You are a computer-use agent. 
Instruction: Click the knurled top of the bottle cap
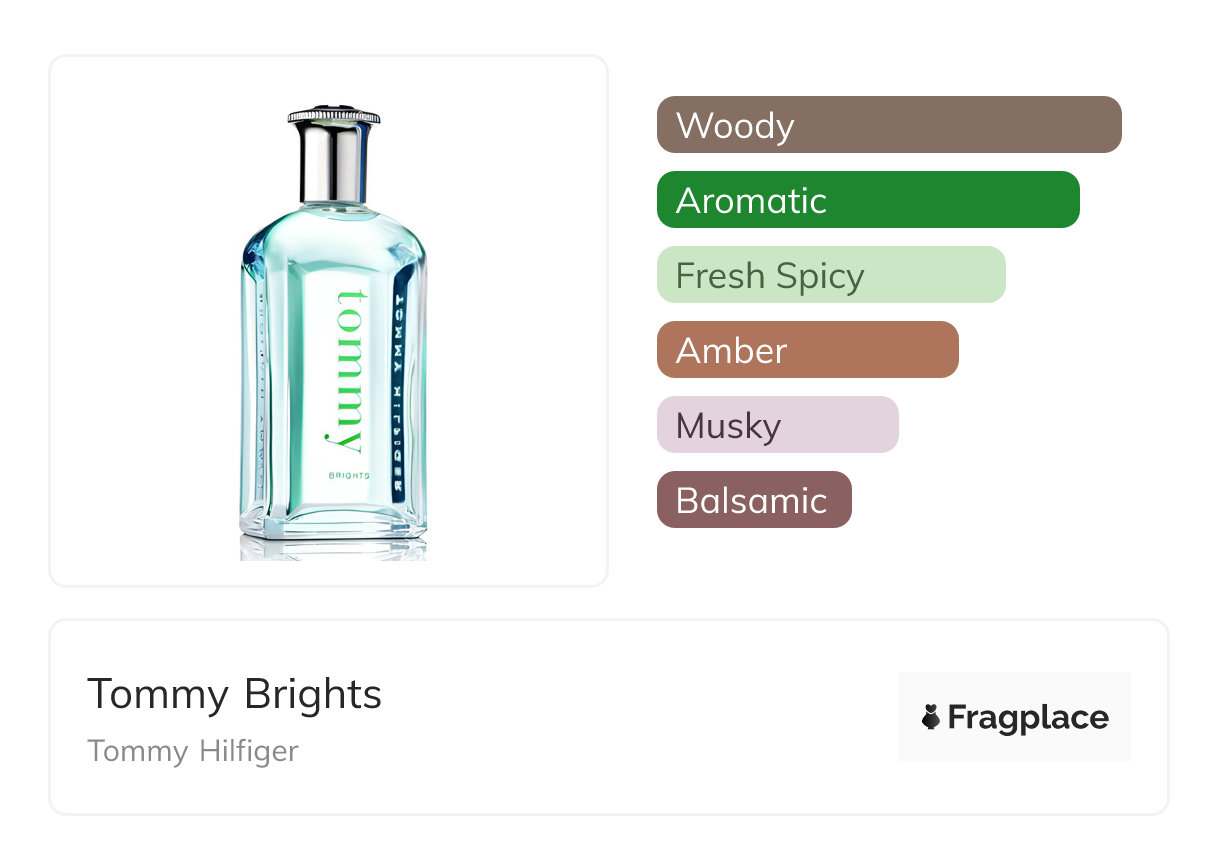(334, 114)
